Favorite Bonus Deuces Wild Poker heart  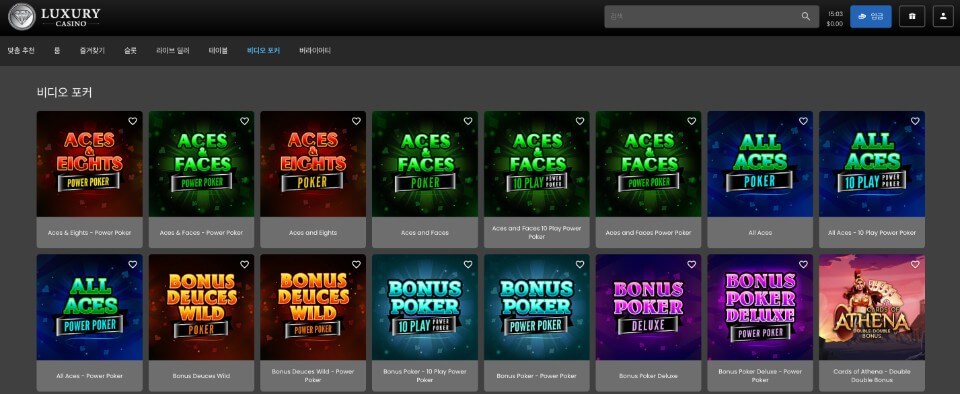click(x=244, y=264)
